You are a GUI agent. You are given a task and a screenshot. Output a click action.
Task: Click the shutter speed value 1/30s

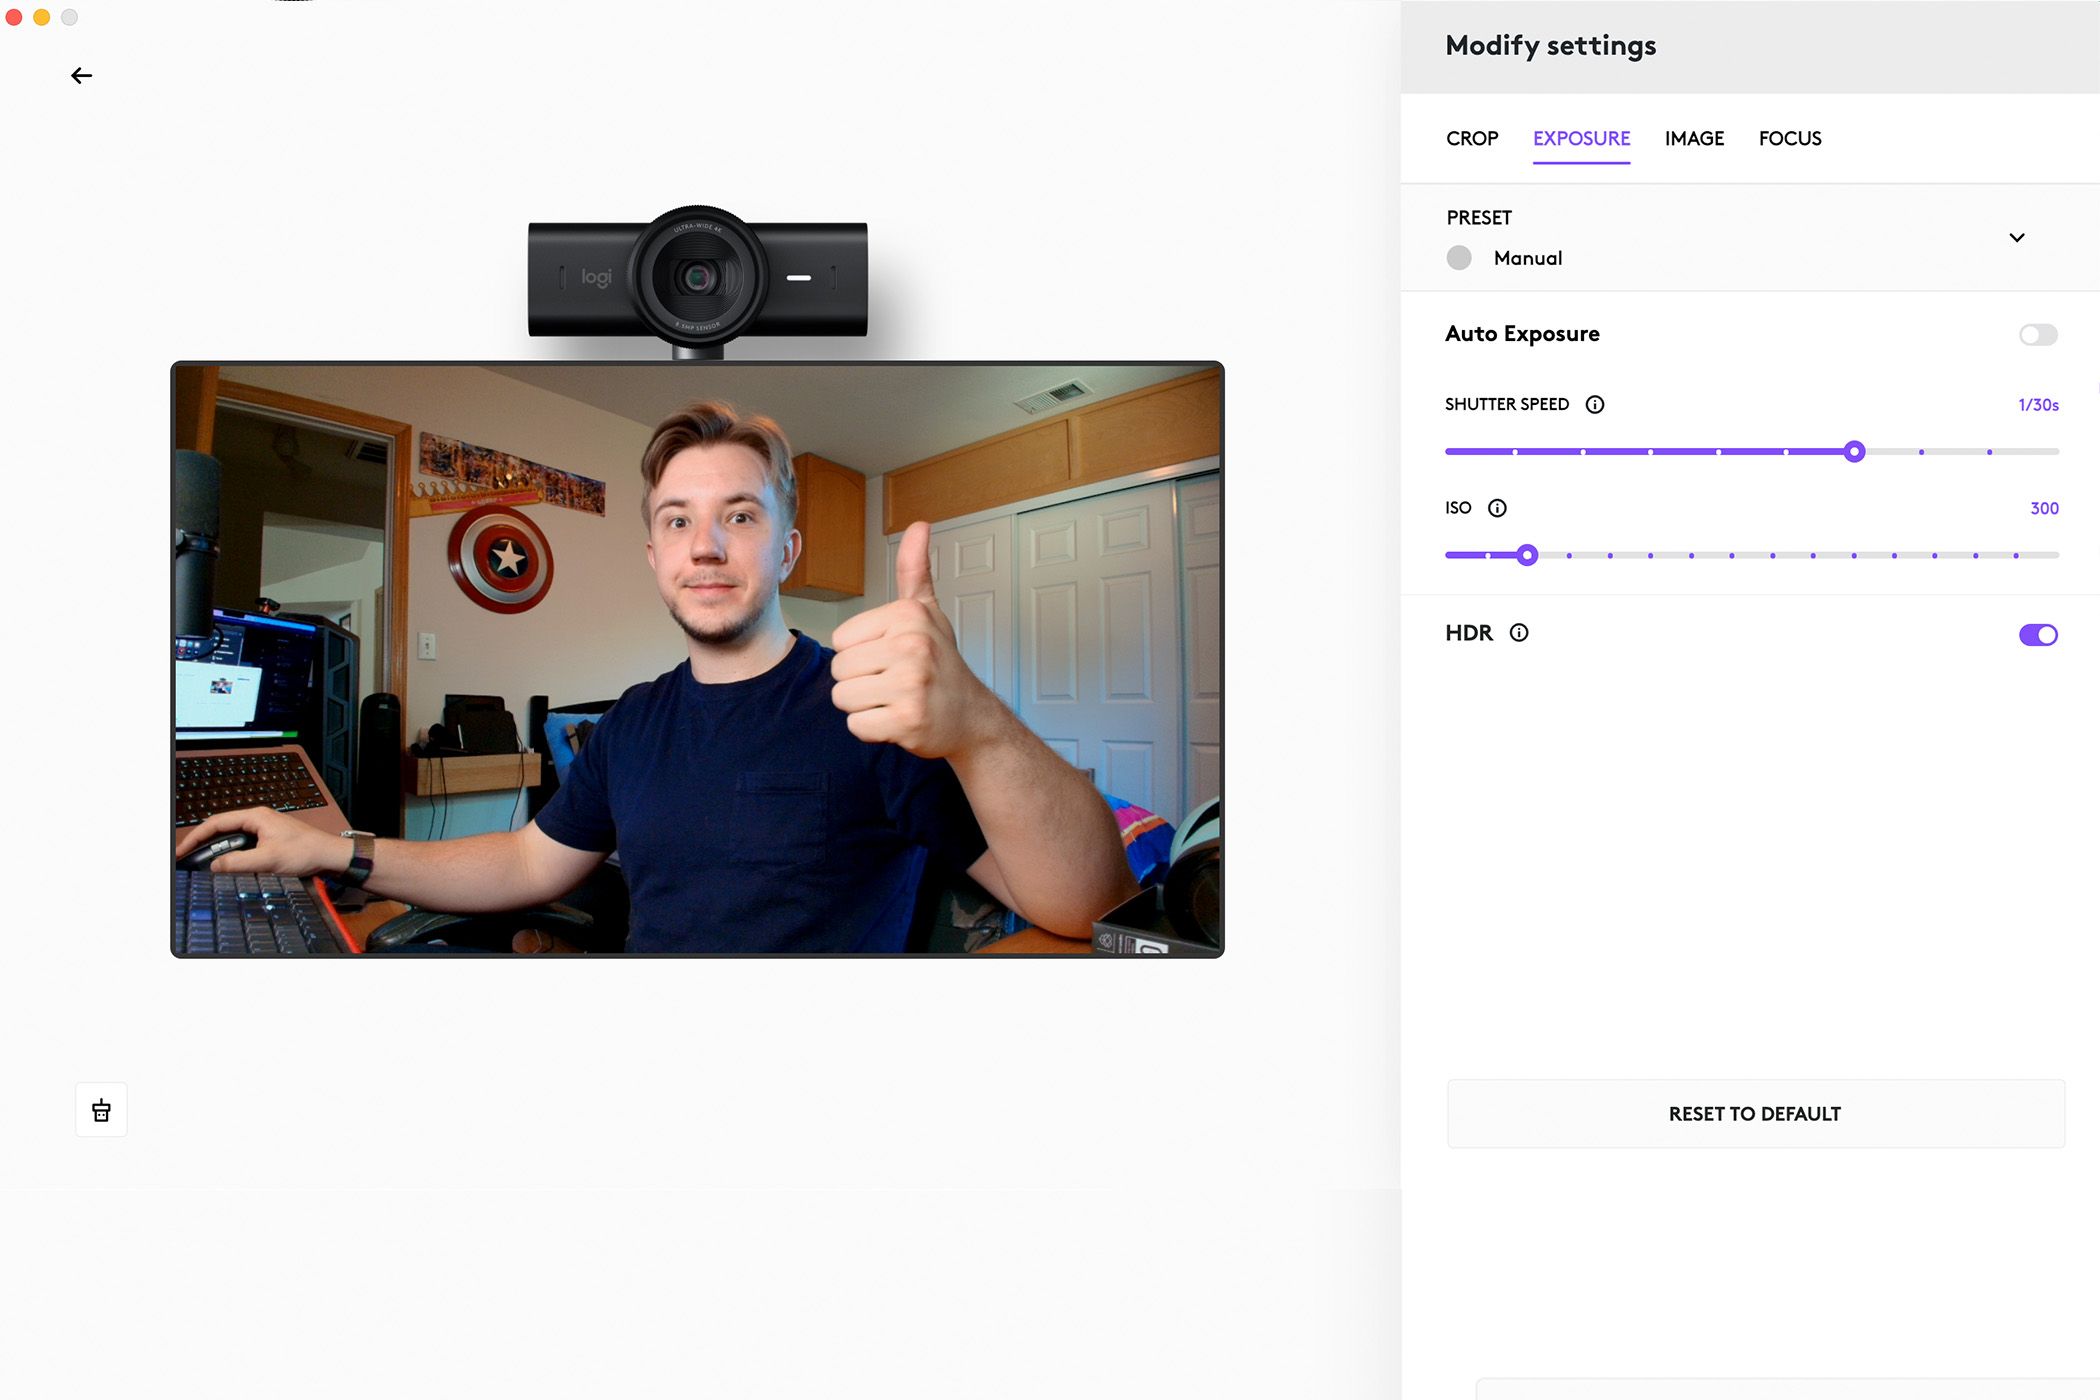point(2038,405)
